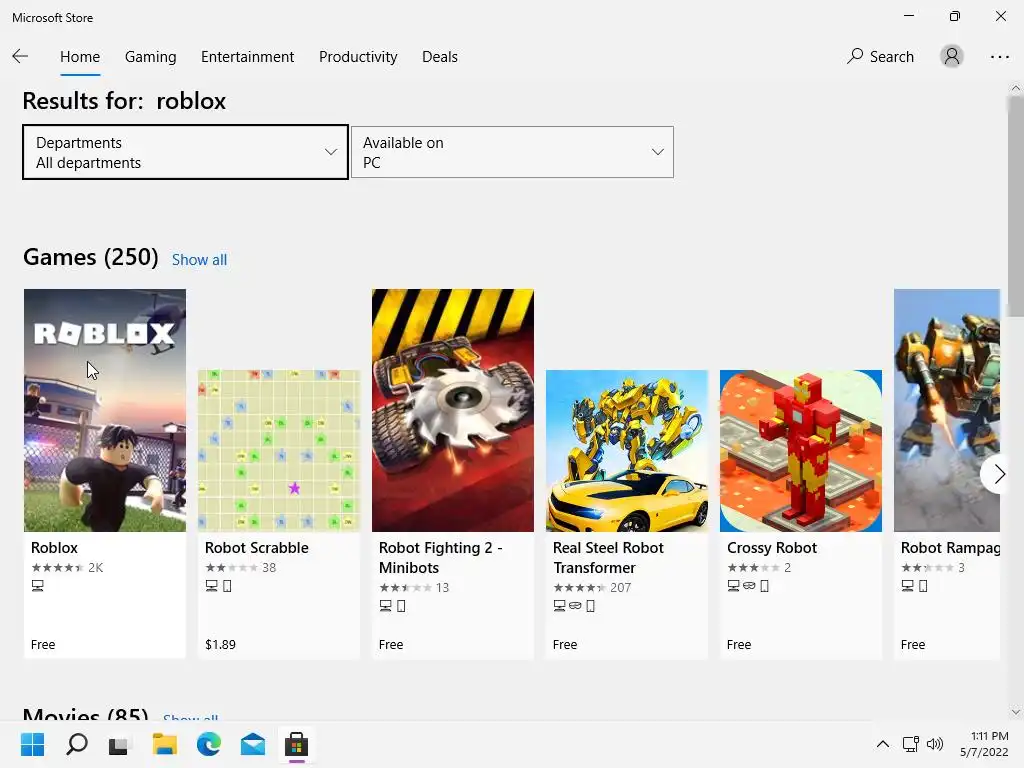Click the Microsoft Store taskbar icon
The height and width of the screenshot is (768, 1024).
click(x=296, y=744)
